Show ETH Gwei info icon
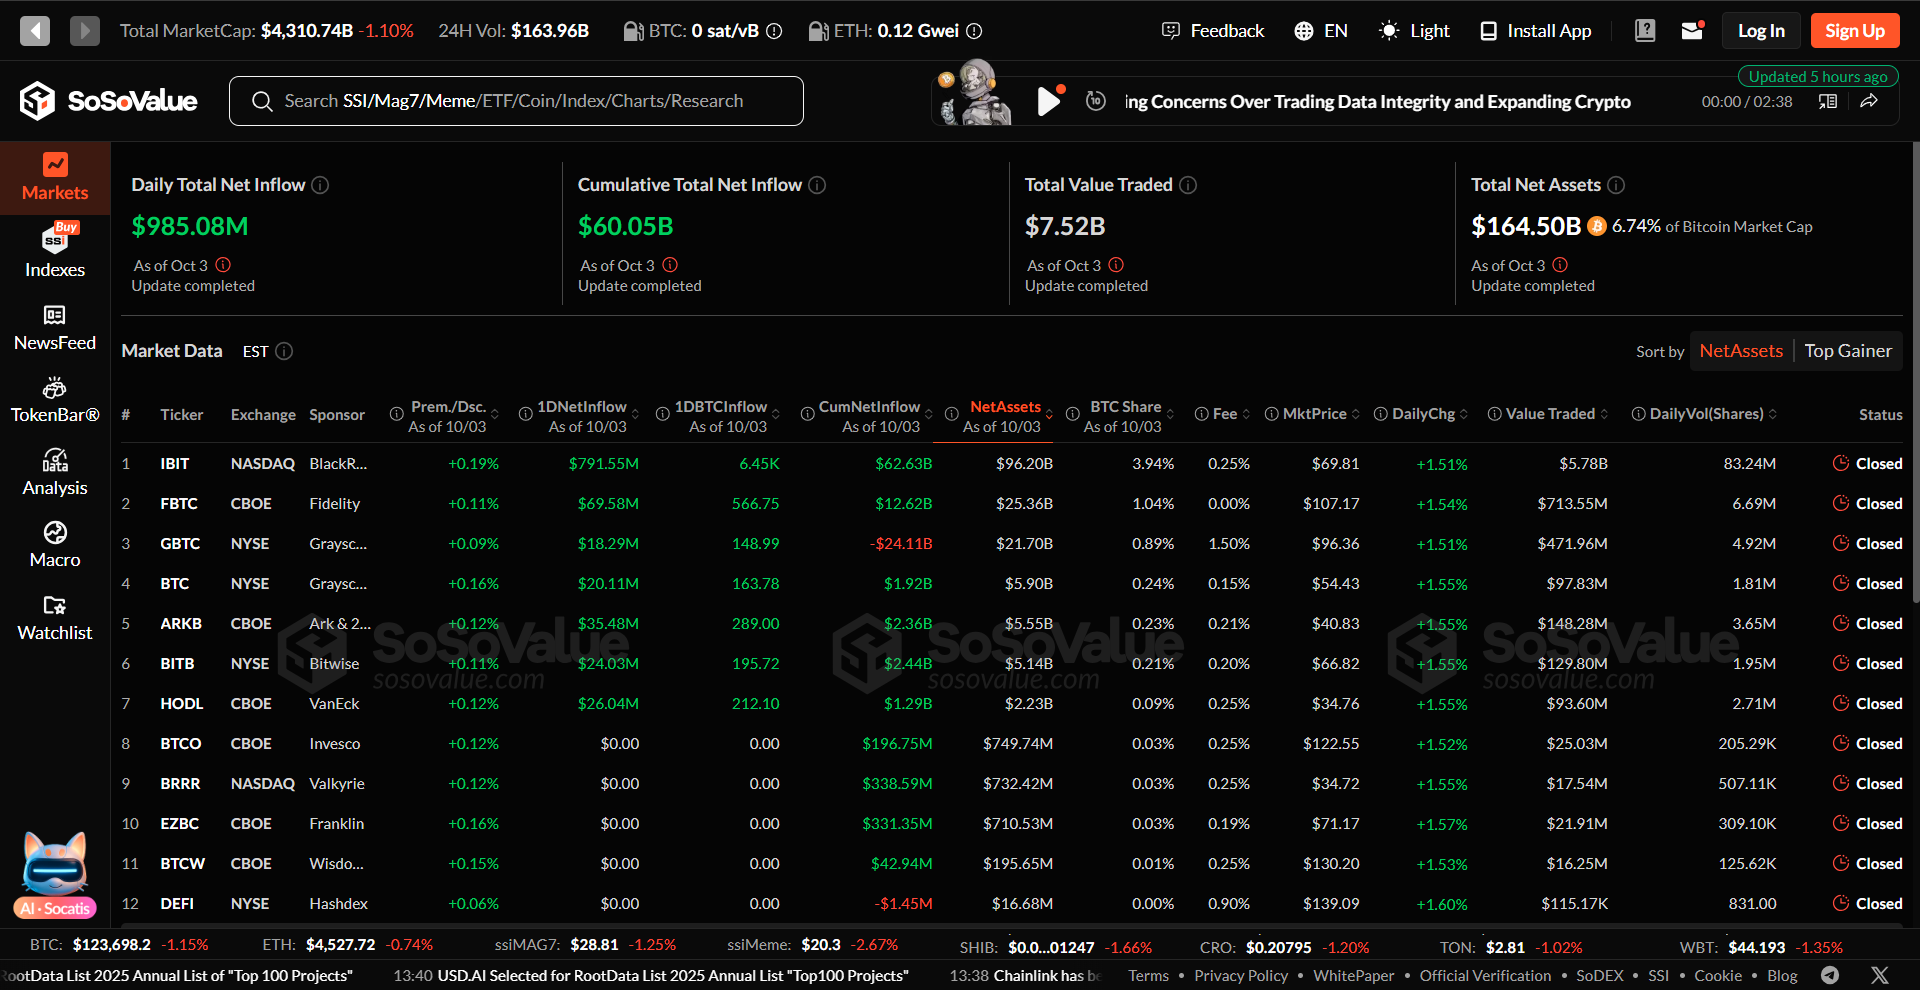Viewport: 1920px width, 990px height. (x=974, y=31)
